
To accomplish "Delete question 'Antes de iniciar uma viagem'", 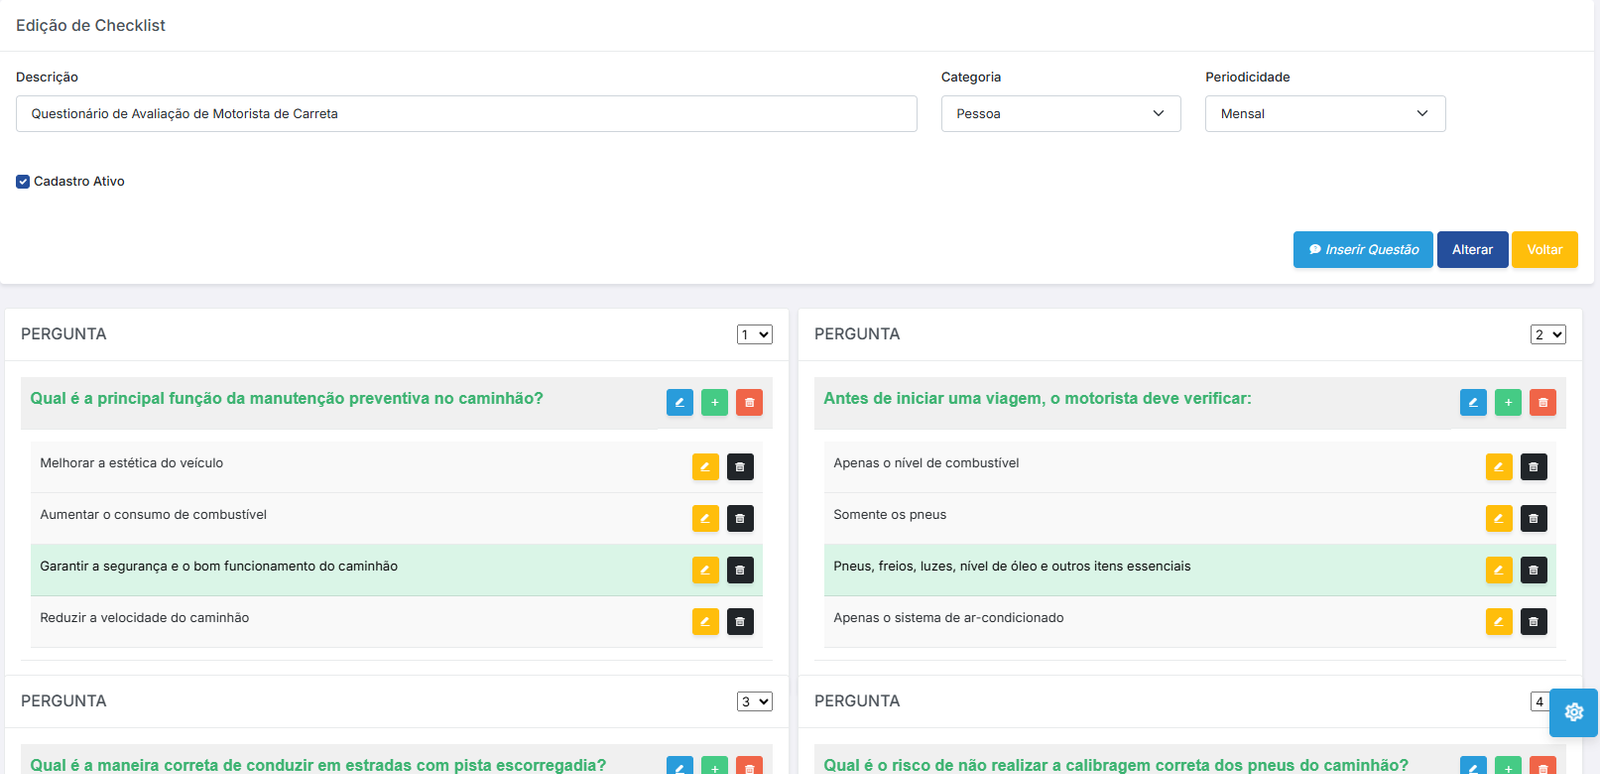I will pyautogui.click(x=1542, y=402).
